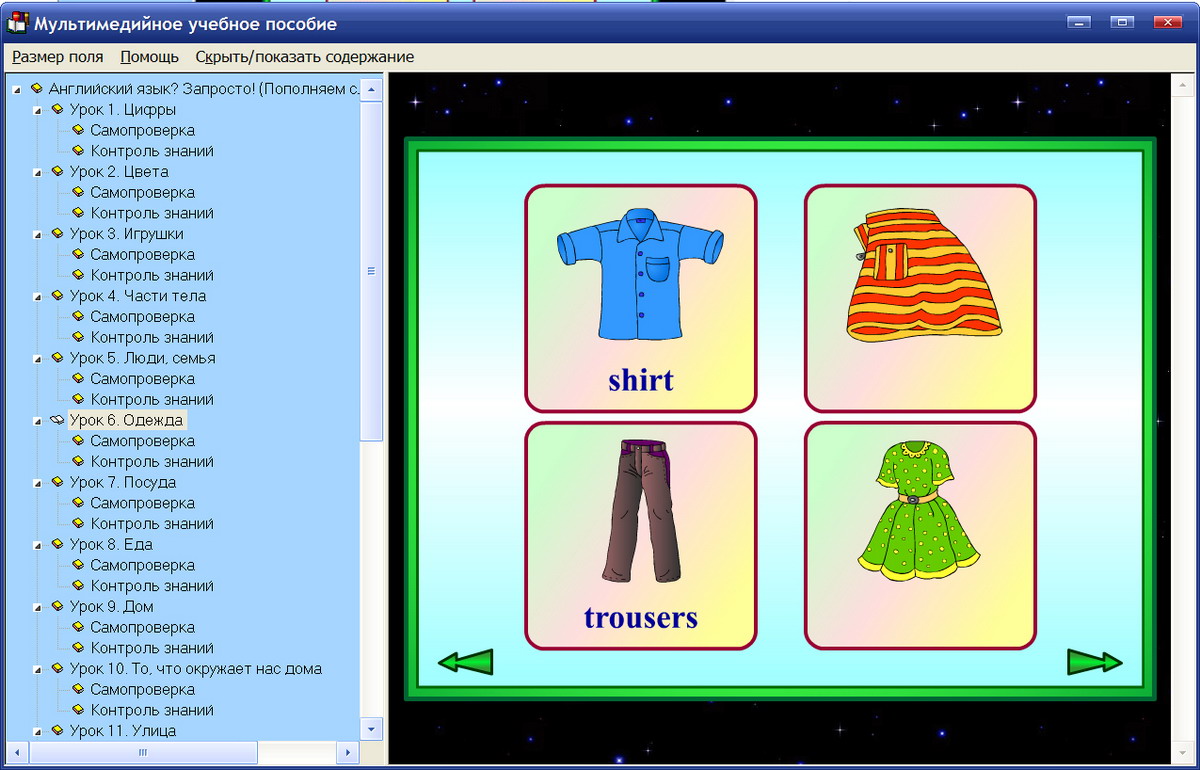This screenshot has width=1200, height=770.
Task: Click the green left arrow to go back
Action: 465,662
